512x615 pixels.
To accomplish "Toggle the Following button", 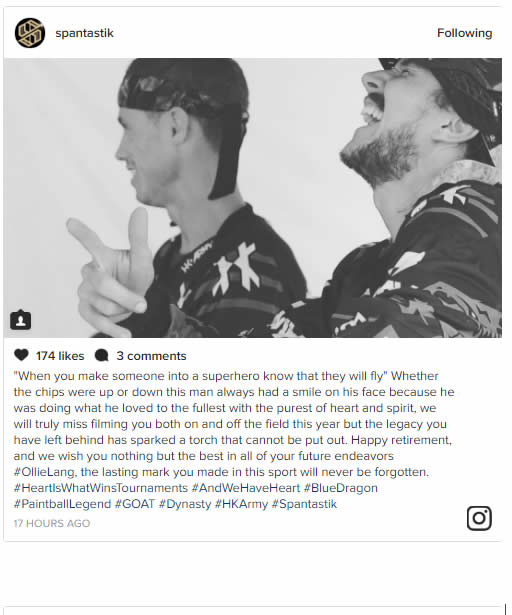I will tap(465, 33).
